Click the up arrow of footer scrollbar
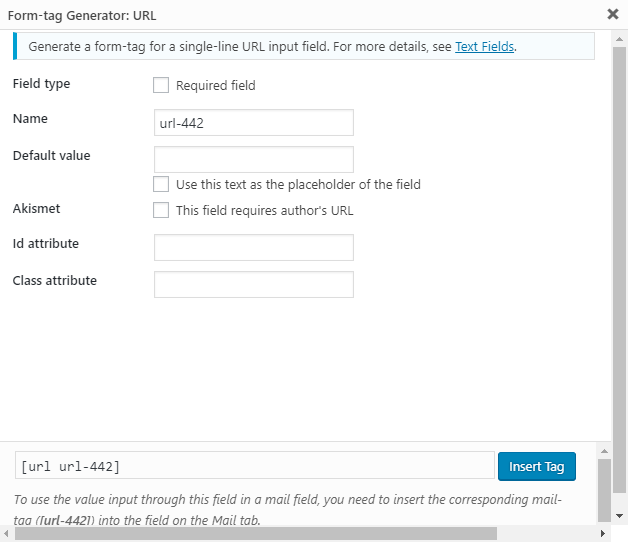The image size is (628, 542). pyautogui.click(x=604, y=450)
